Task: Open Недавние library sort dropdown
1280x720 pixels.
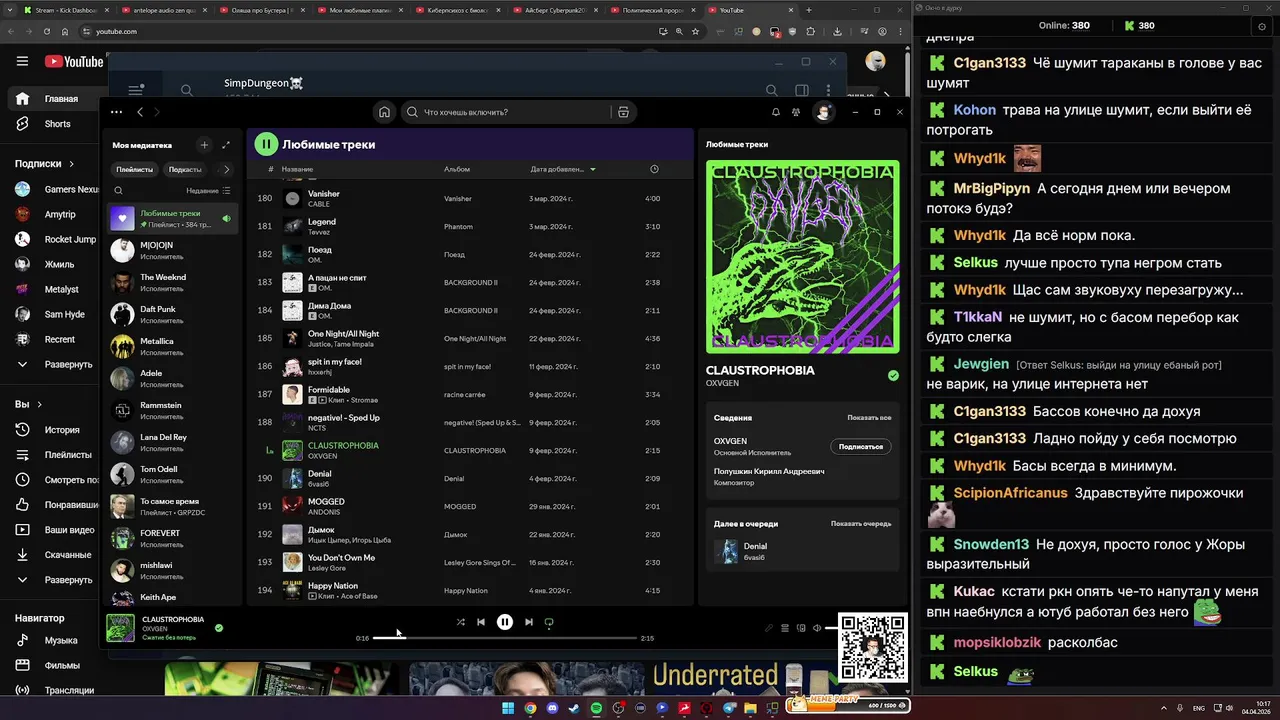Action: (208, 190)
